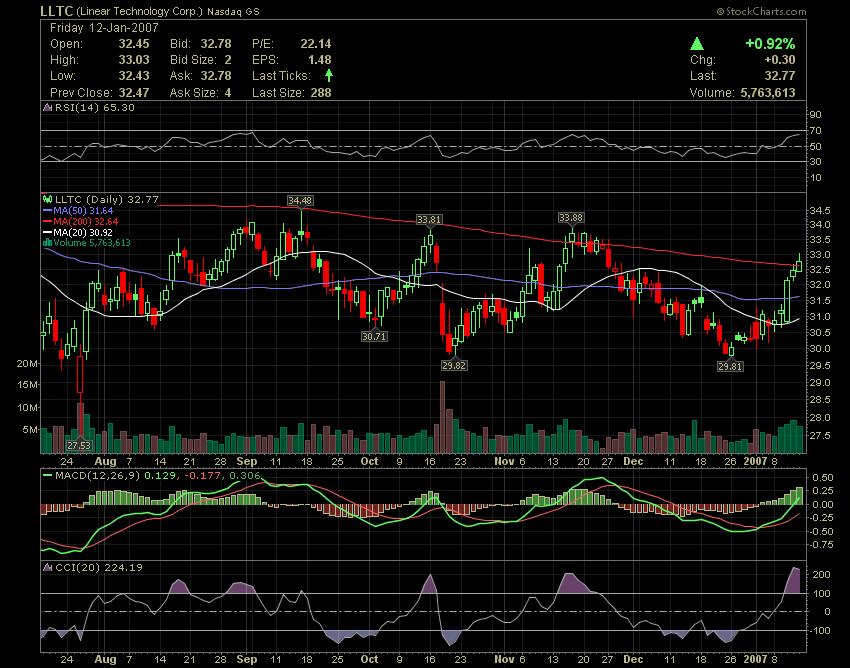Click the green Last Ticks up arrow
Screen dimensions: 850x668
coord(329,75)
